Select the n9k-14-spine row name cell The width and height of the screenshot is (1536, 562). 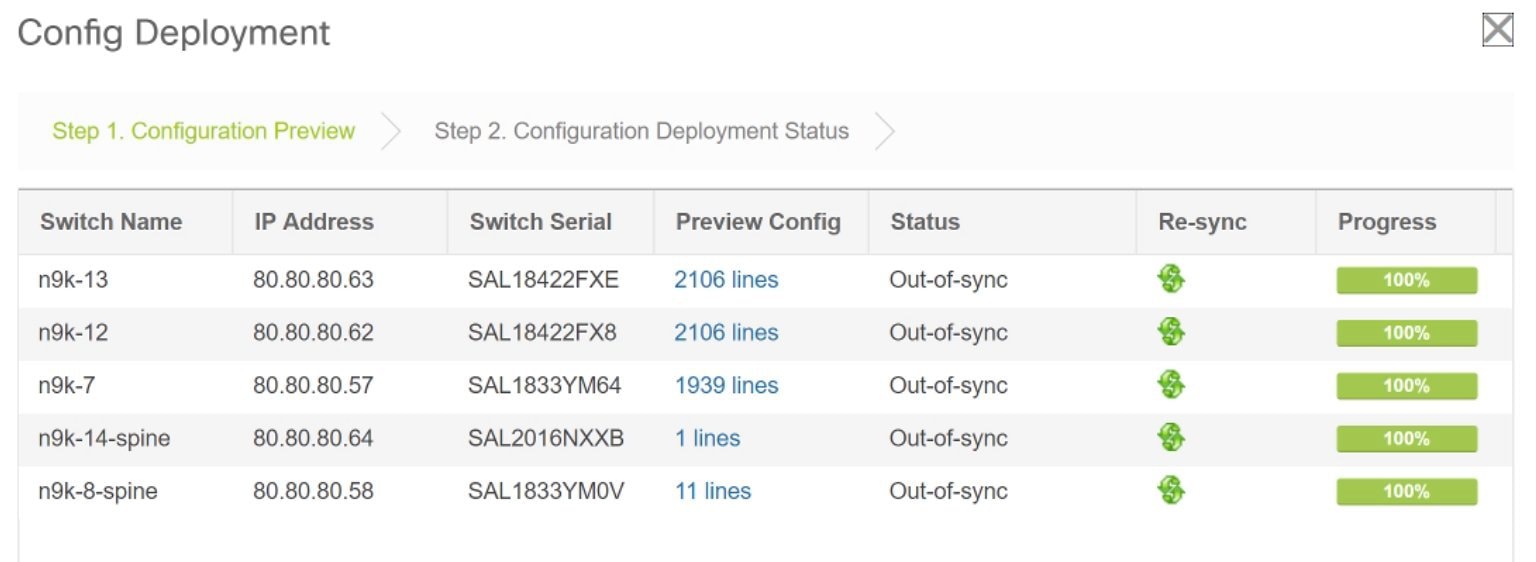[104, 438]
